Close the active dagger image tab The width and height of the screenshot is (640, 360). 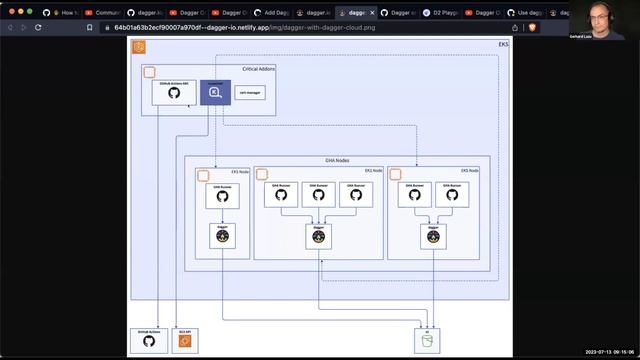372,13
